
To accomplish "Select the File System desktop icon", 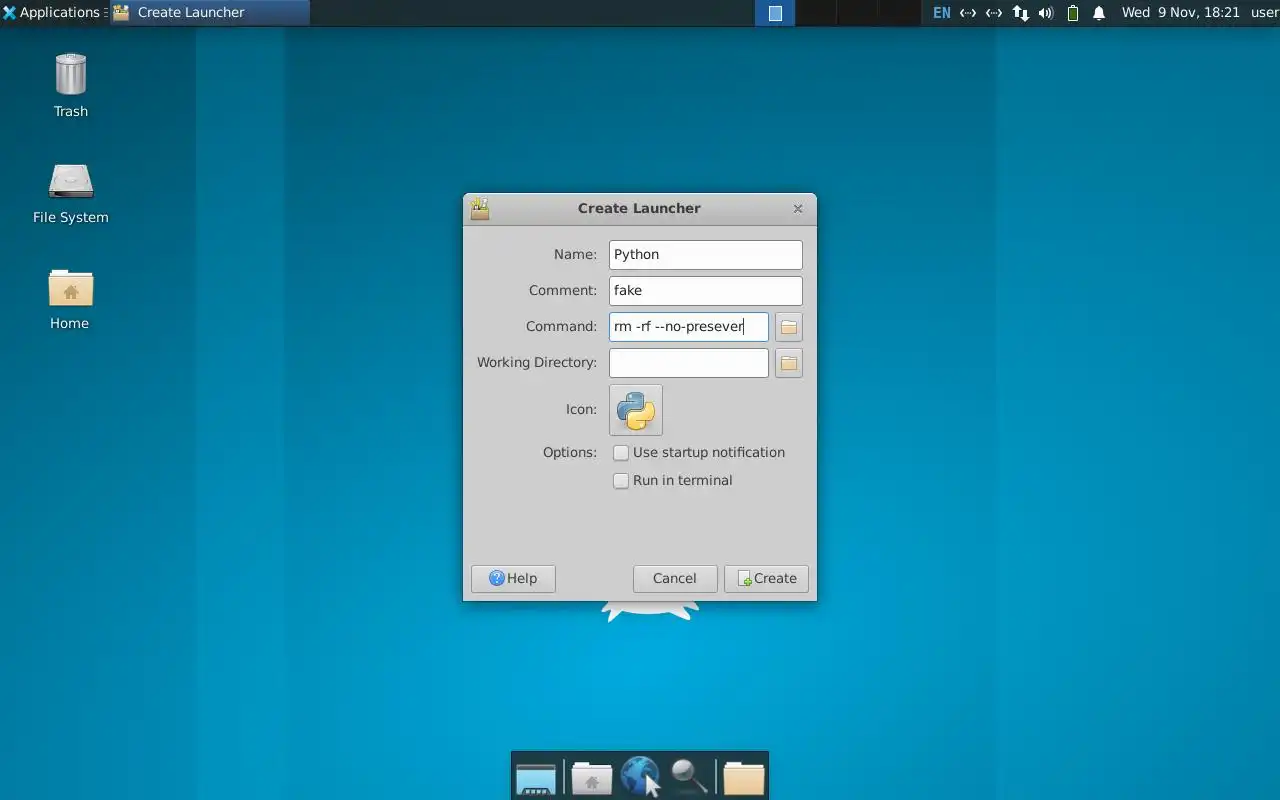I will point(70,193).
